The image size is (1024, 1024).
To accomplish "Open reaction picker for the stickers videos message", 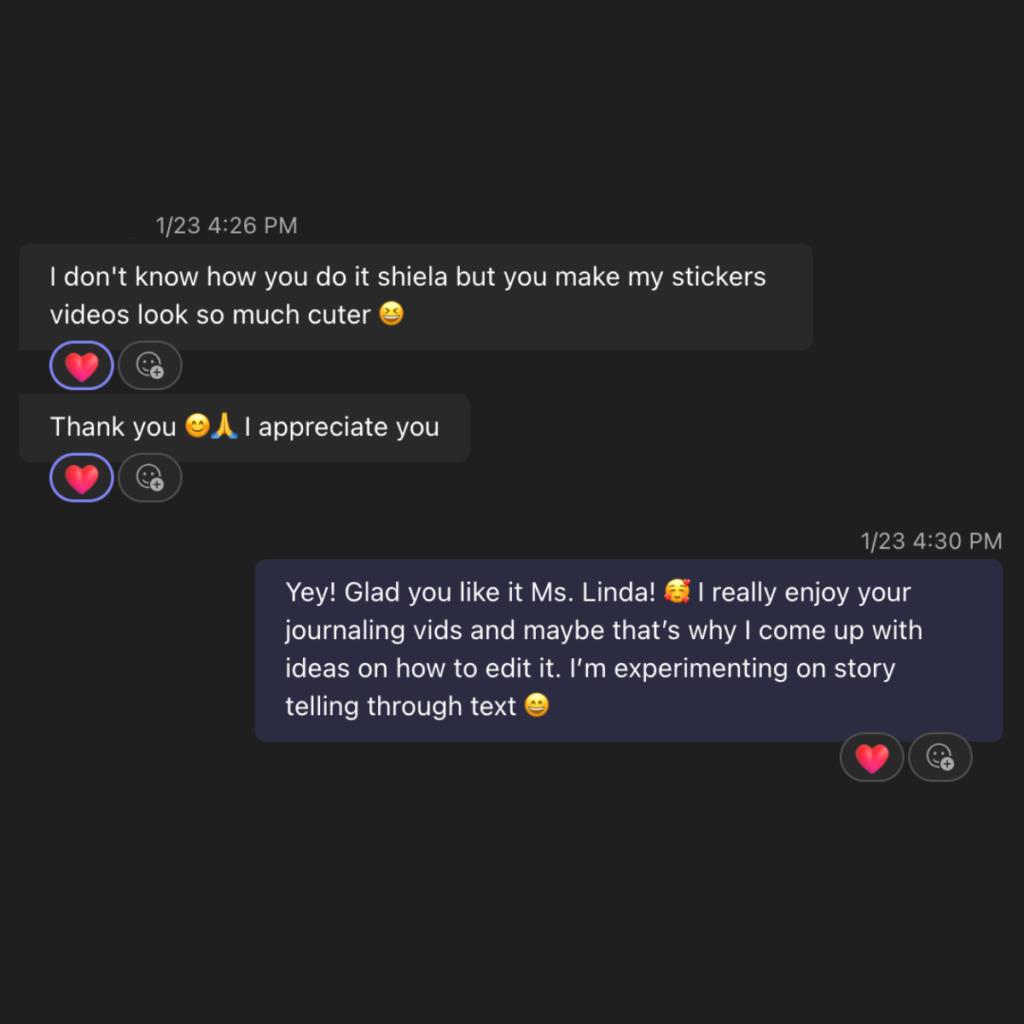I will coord(150,365).
